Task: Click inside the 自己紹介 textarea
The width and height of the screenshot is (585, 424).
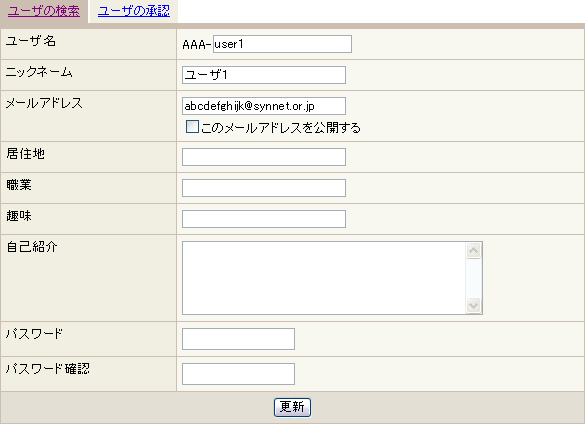Action: (x=324, y=278)
